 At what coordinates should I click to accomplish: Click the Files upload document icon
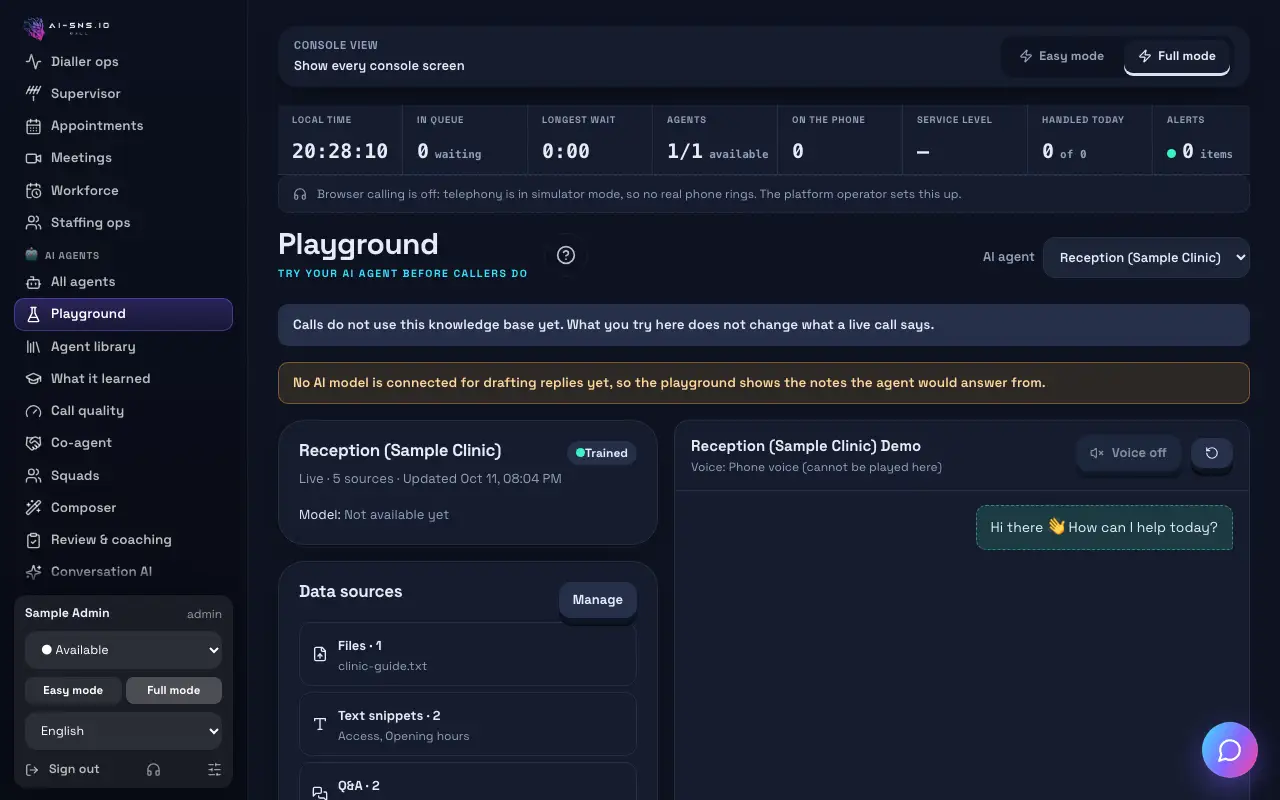320,654
